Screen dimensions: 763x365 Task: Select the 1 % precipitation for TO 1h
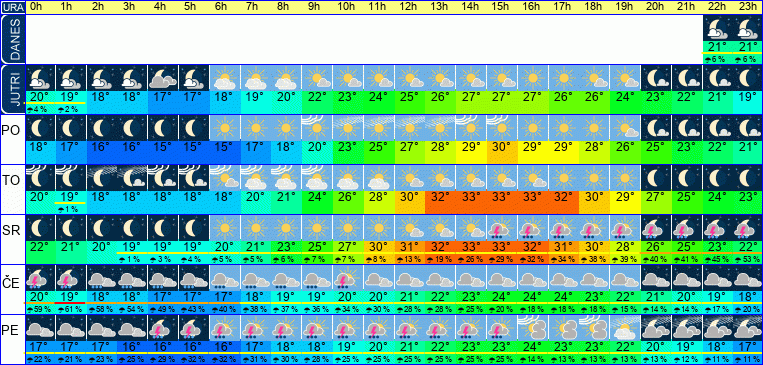coord(68,209)
